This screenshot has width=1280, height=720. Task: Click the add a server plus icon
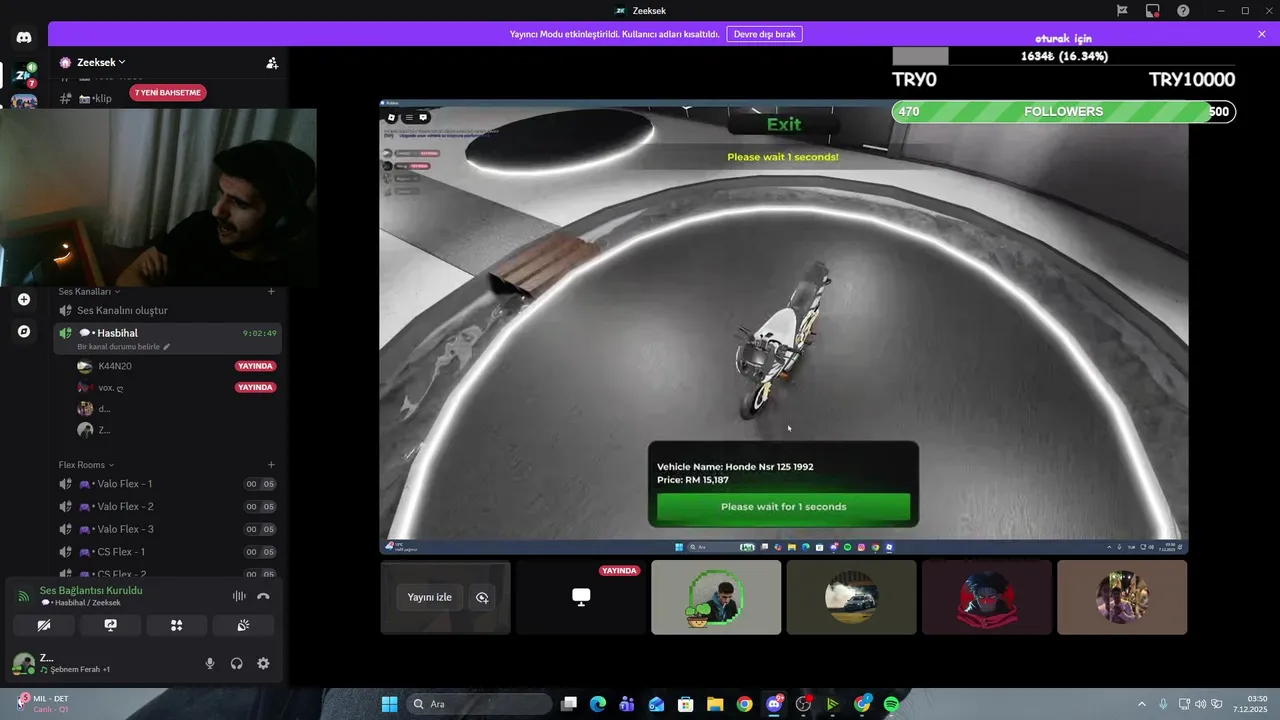point(24,299)
